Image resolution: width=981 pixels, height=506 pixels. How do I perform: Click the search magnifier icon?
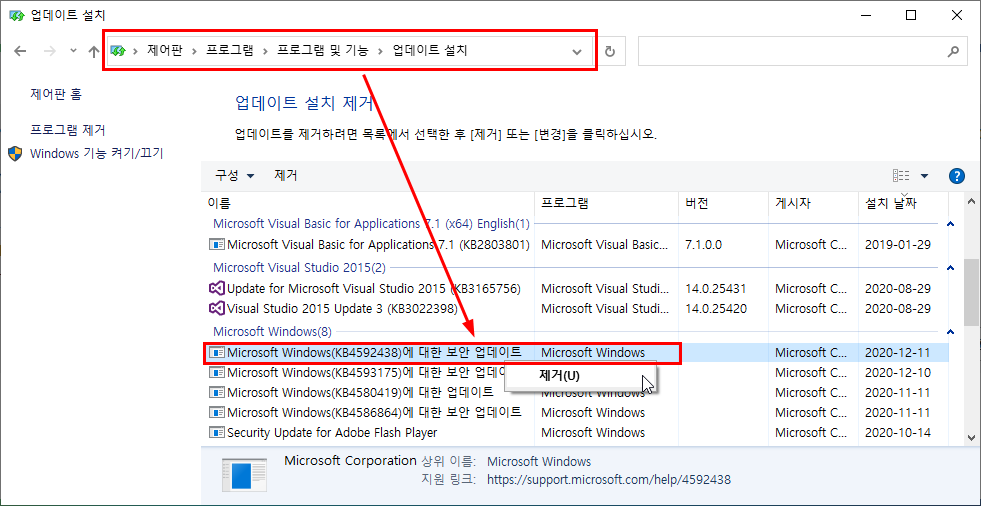[x=953, y=51]
